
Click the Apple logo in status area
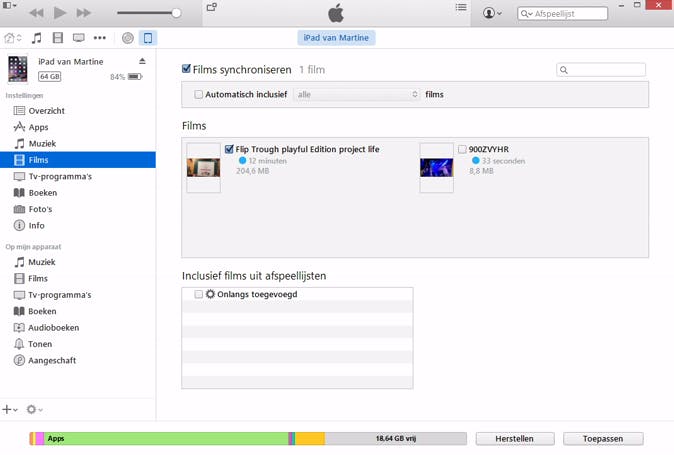(336, 13)
